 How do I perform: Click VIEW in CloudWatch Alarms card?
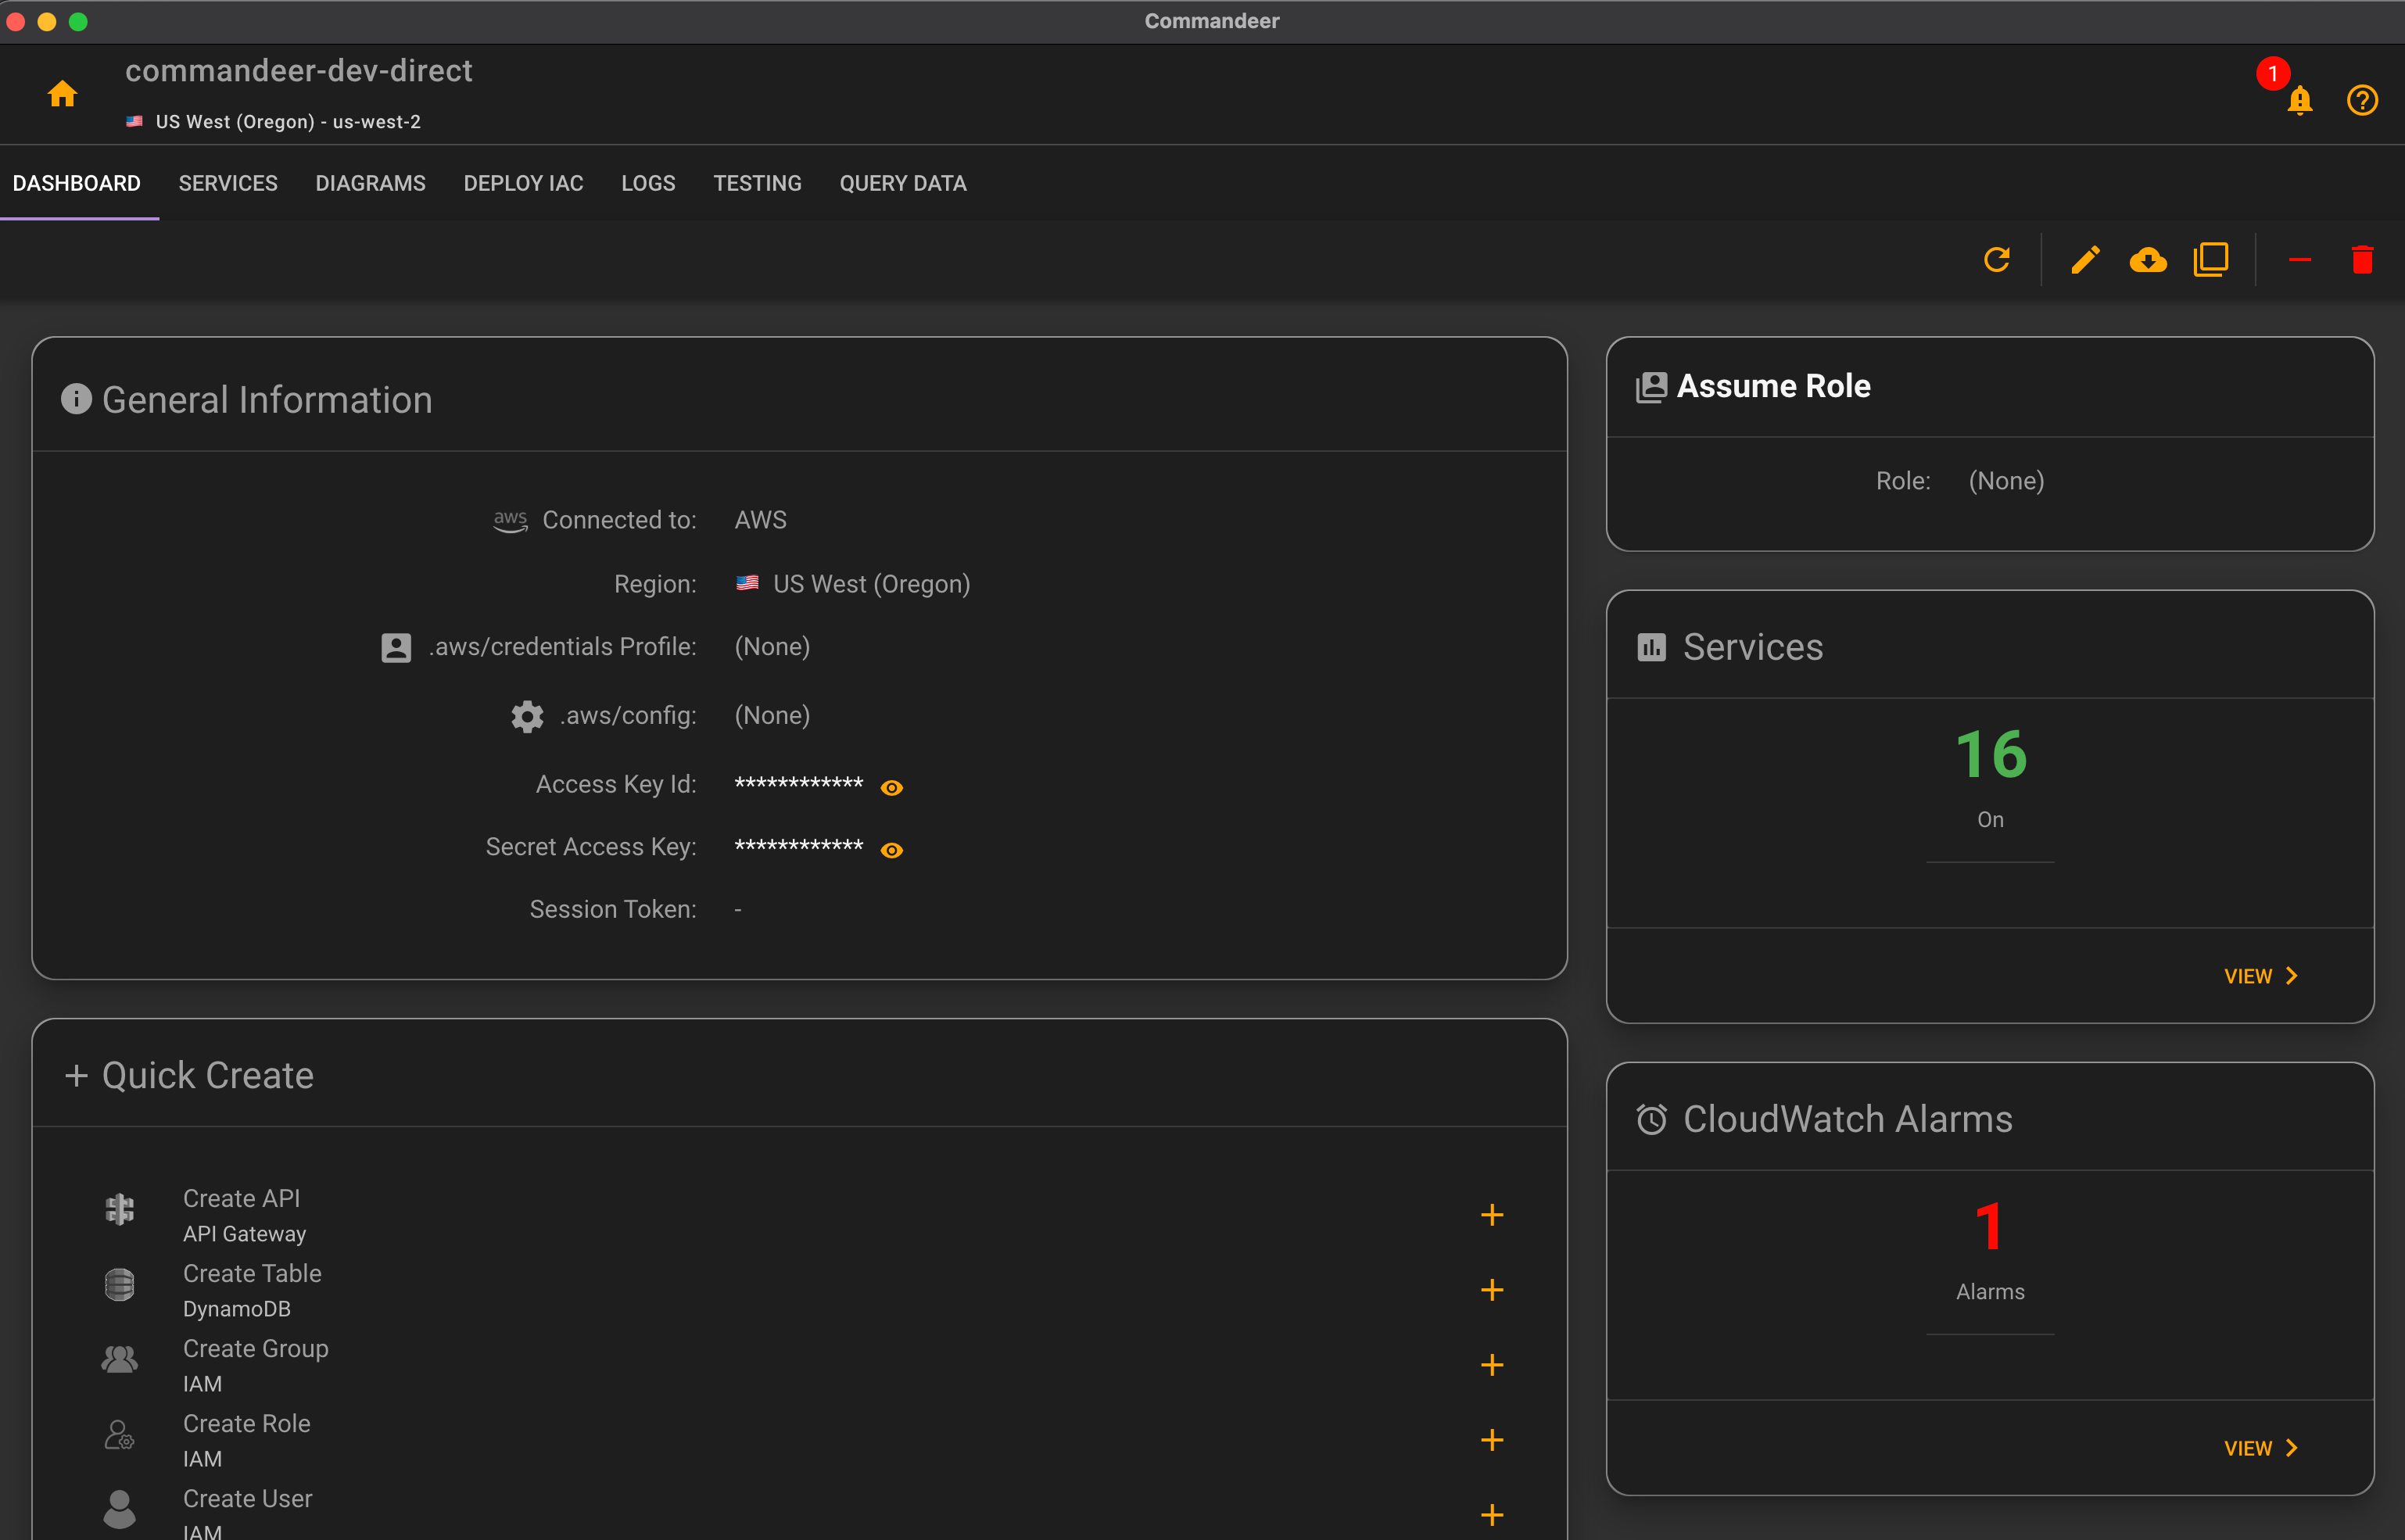coord(2260,1448)
